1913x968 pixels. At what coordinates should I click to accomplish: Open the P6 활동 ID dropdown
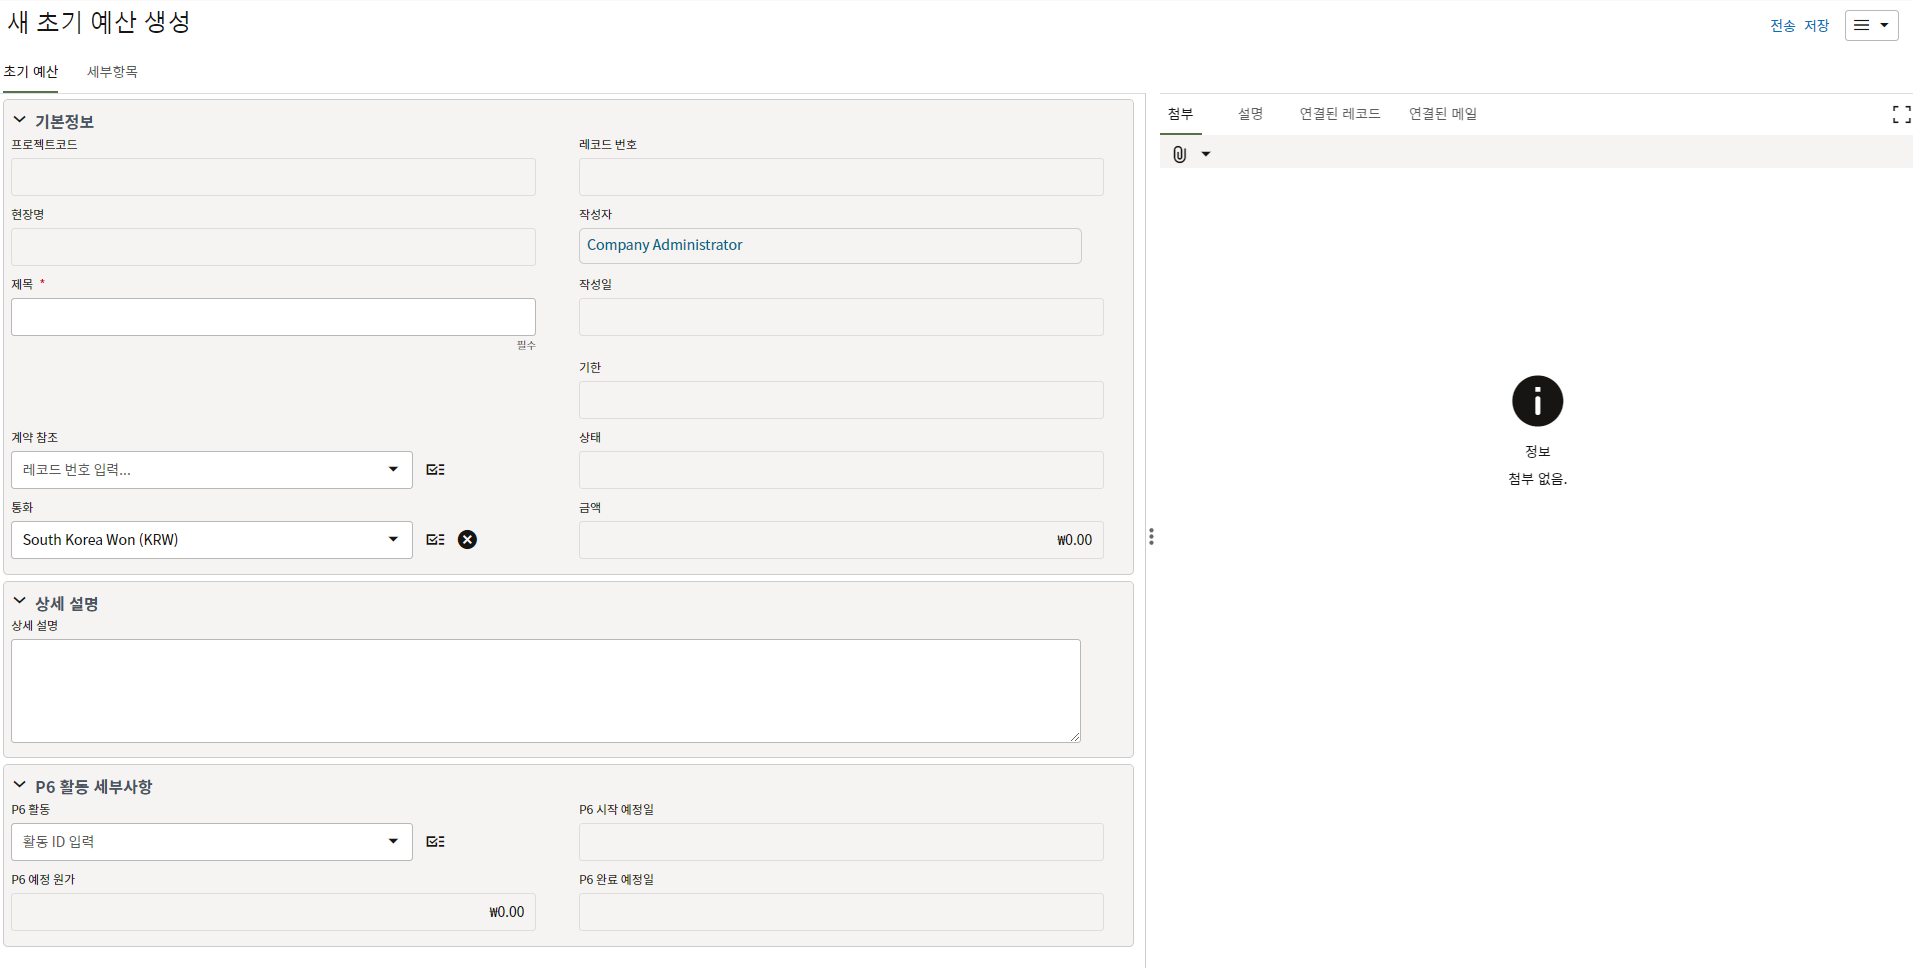[x=393, y=842]
